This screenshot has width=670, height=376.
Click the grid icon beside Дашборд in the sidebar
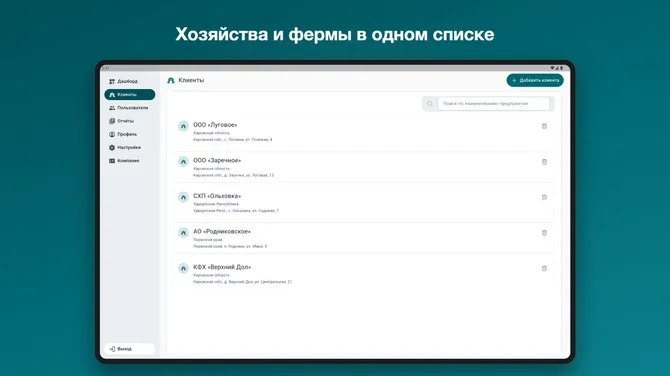[112, 81]
